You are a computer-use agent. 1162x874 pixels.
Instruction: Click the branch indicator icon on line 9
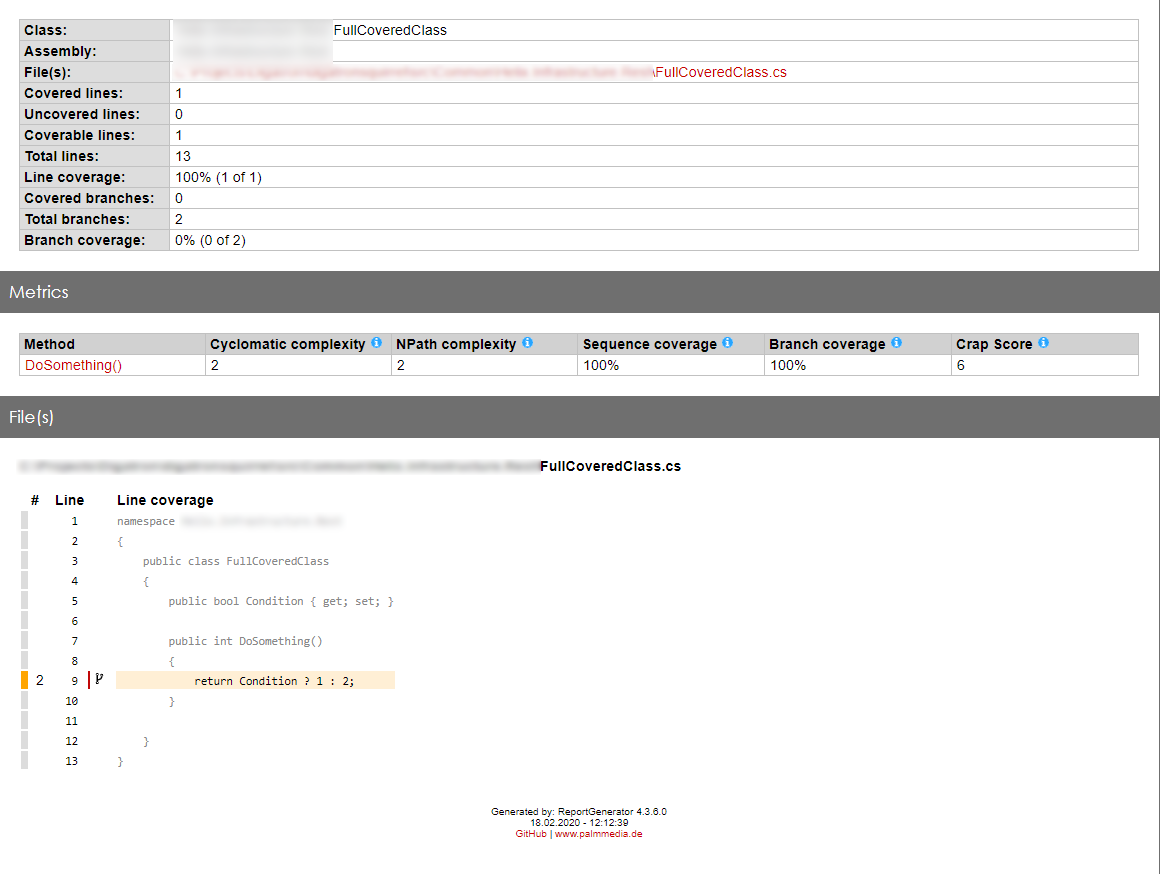pyautogui.click(x=97, y=680)
